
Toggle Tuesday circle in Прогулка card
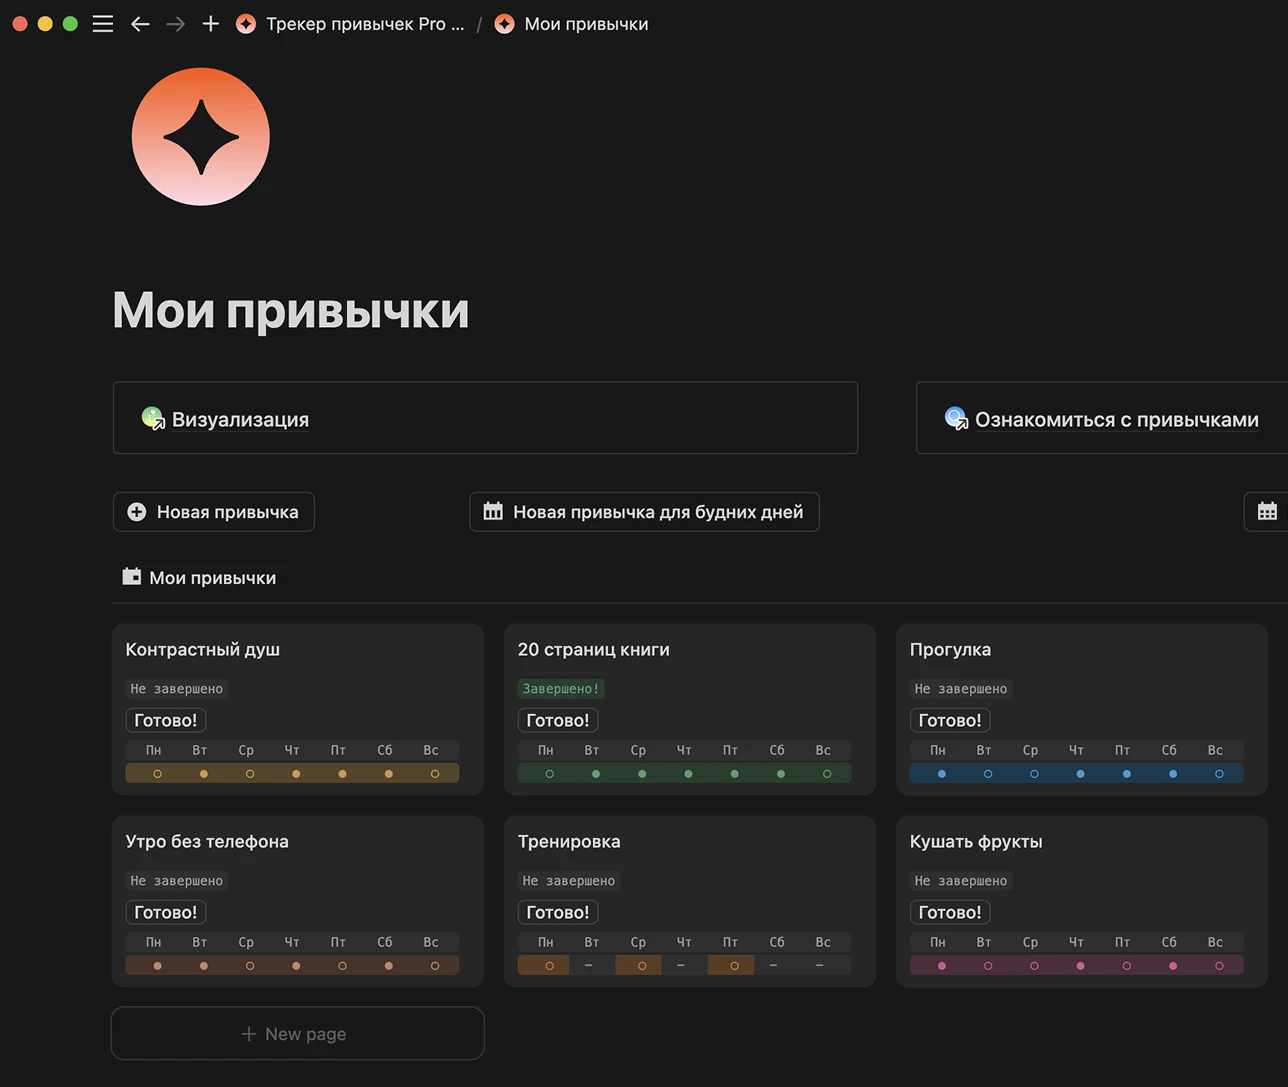(988, 774)
